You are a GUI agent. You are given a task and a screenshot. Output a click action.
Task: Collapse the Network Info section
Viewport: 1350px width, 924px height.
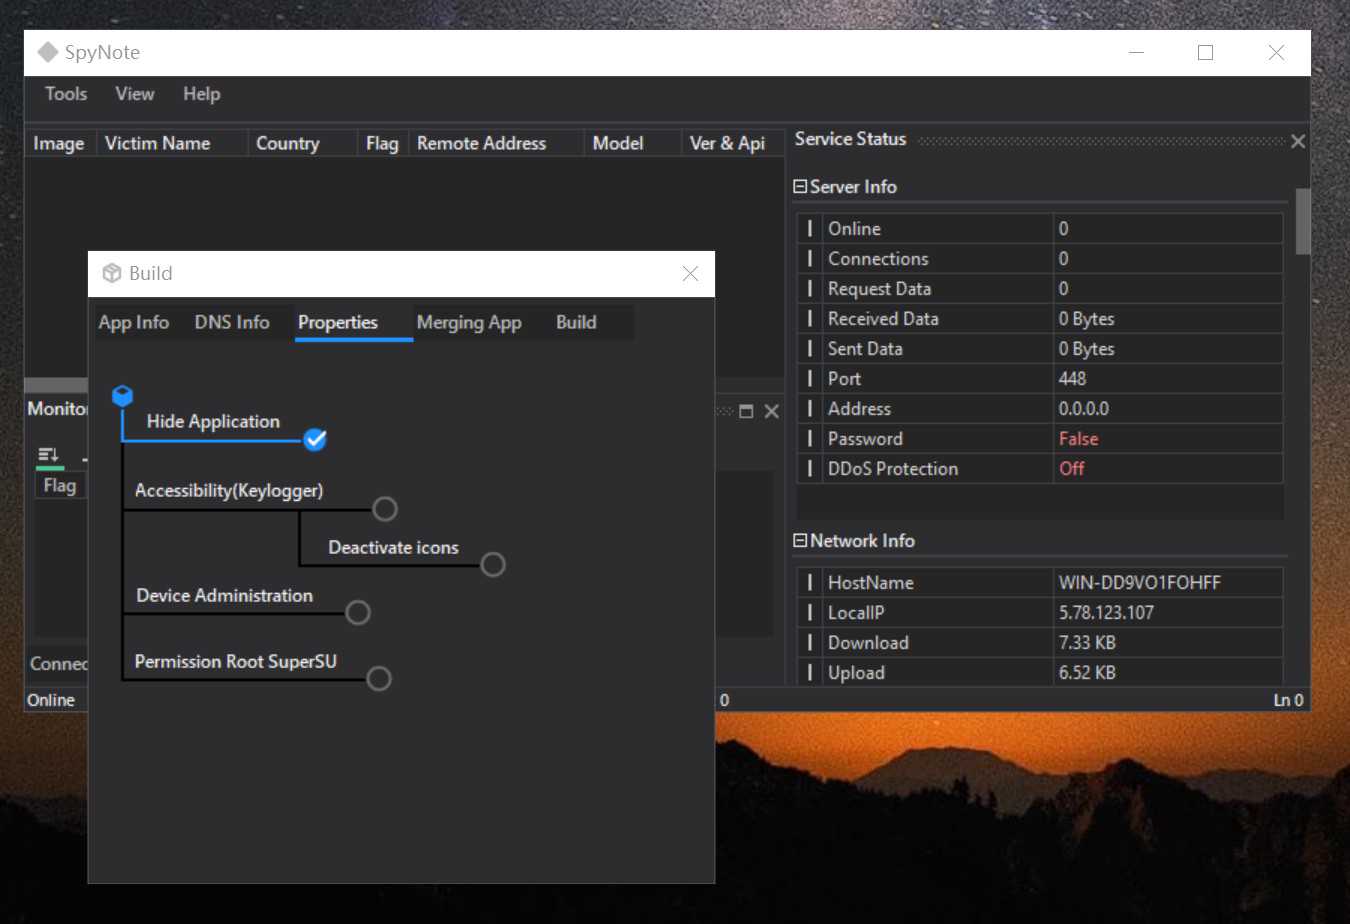point(800,541)
